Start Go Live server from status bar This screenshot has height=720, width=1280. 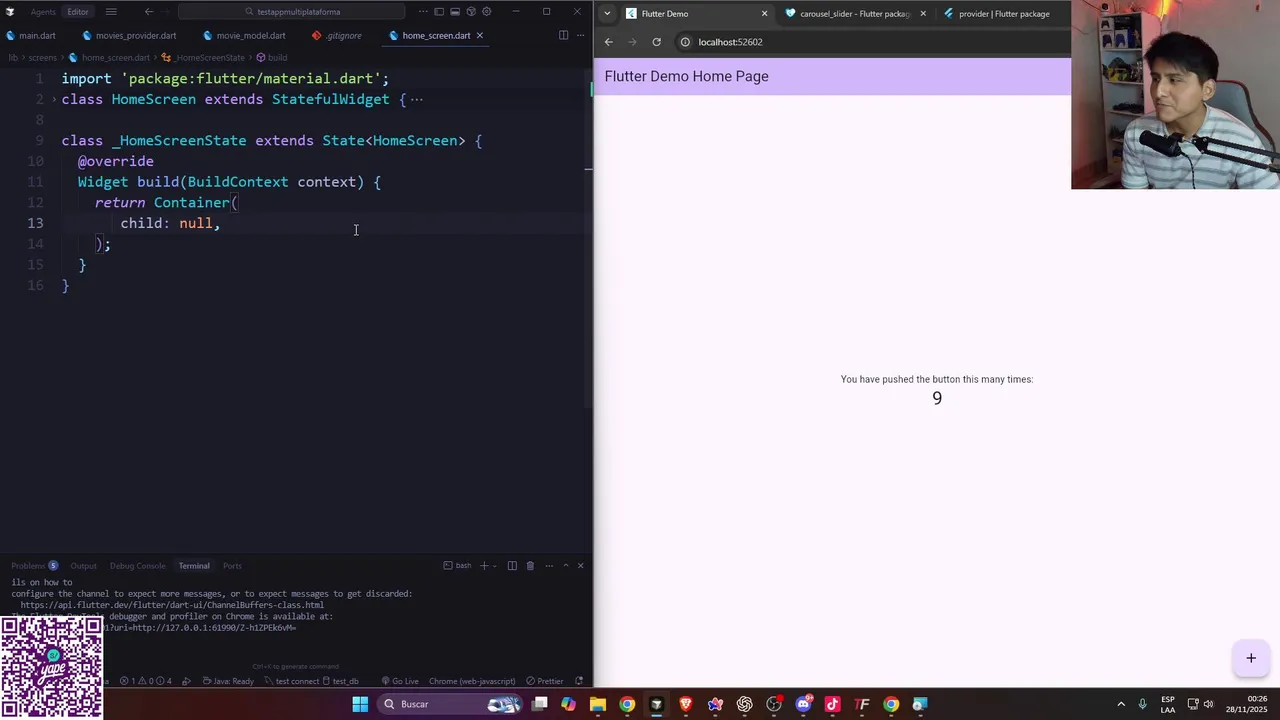pyautogui.click(x=400, y=681)
